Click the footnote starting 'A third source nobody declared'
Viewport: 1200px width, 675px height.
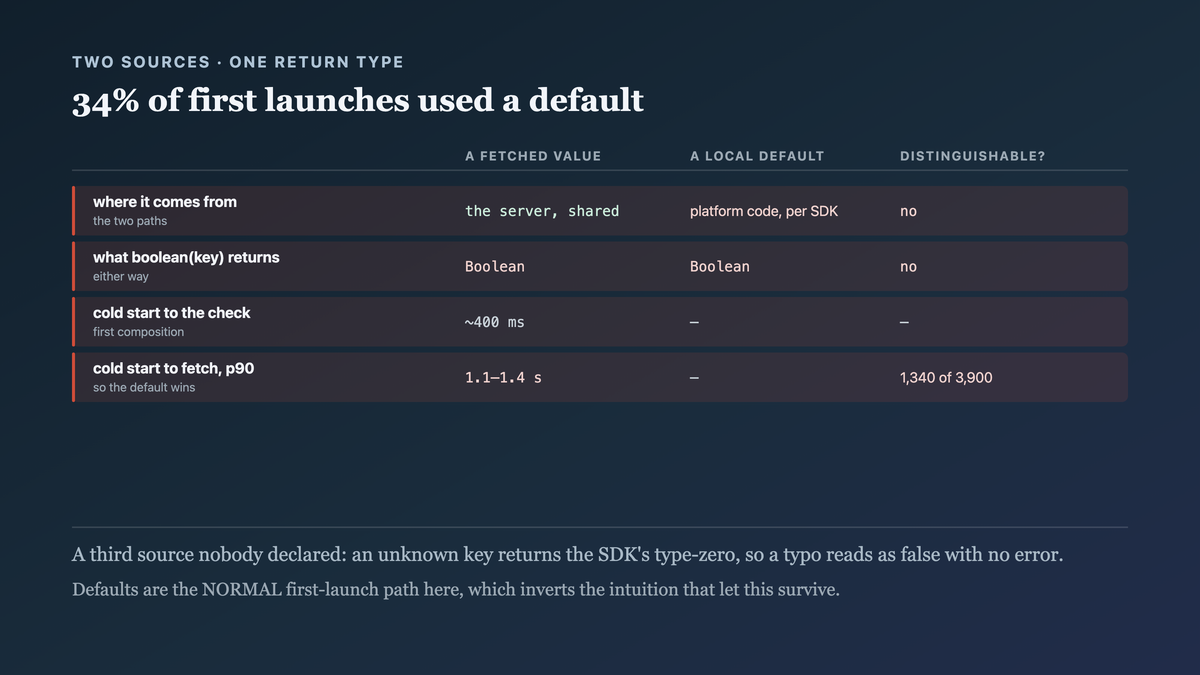567,554
